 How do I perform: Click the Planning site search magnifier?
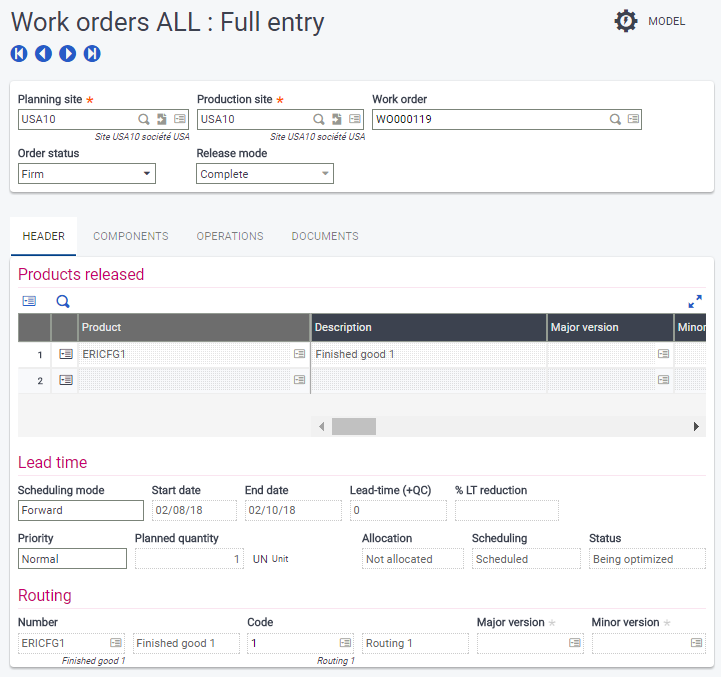tap(144, 119)
